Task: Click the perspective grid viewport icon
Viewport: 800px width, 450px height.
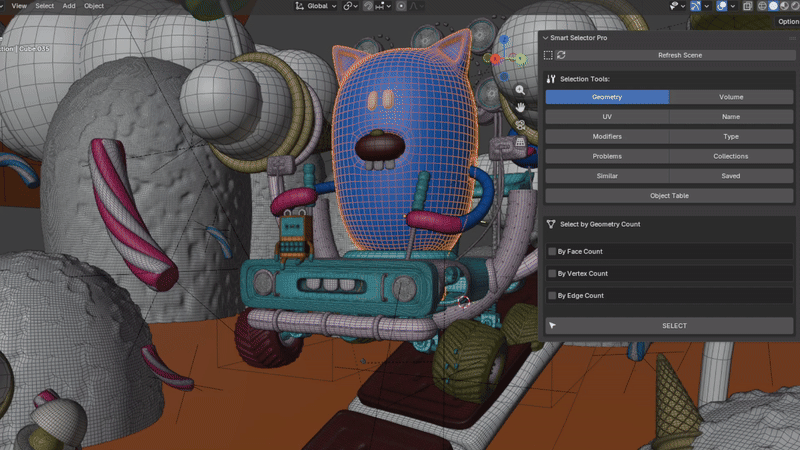Action: (x=520, y=142)
